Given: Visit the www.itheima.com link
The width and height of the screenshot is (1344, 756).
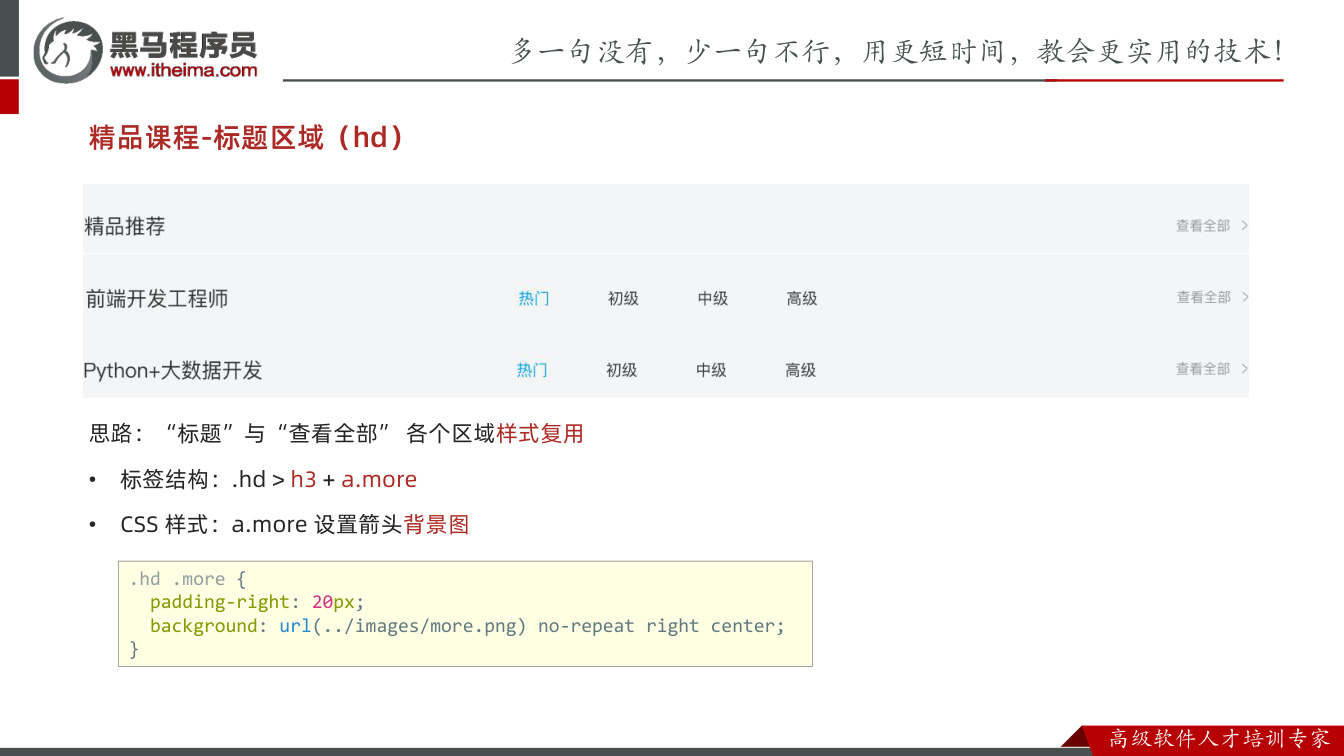Looking at the screenshot, I should click(184, 70).
